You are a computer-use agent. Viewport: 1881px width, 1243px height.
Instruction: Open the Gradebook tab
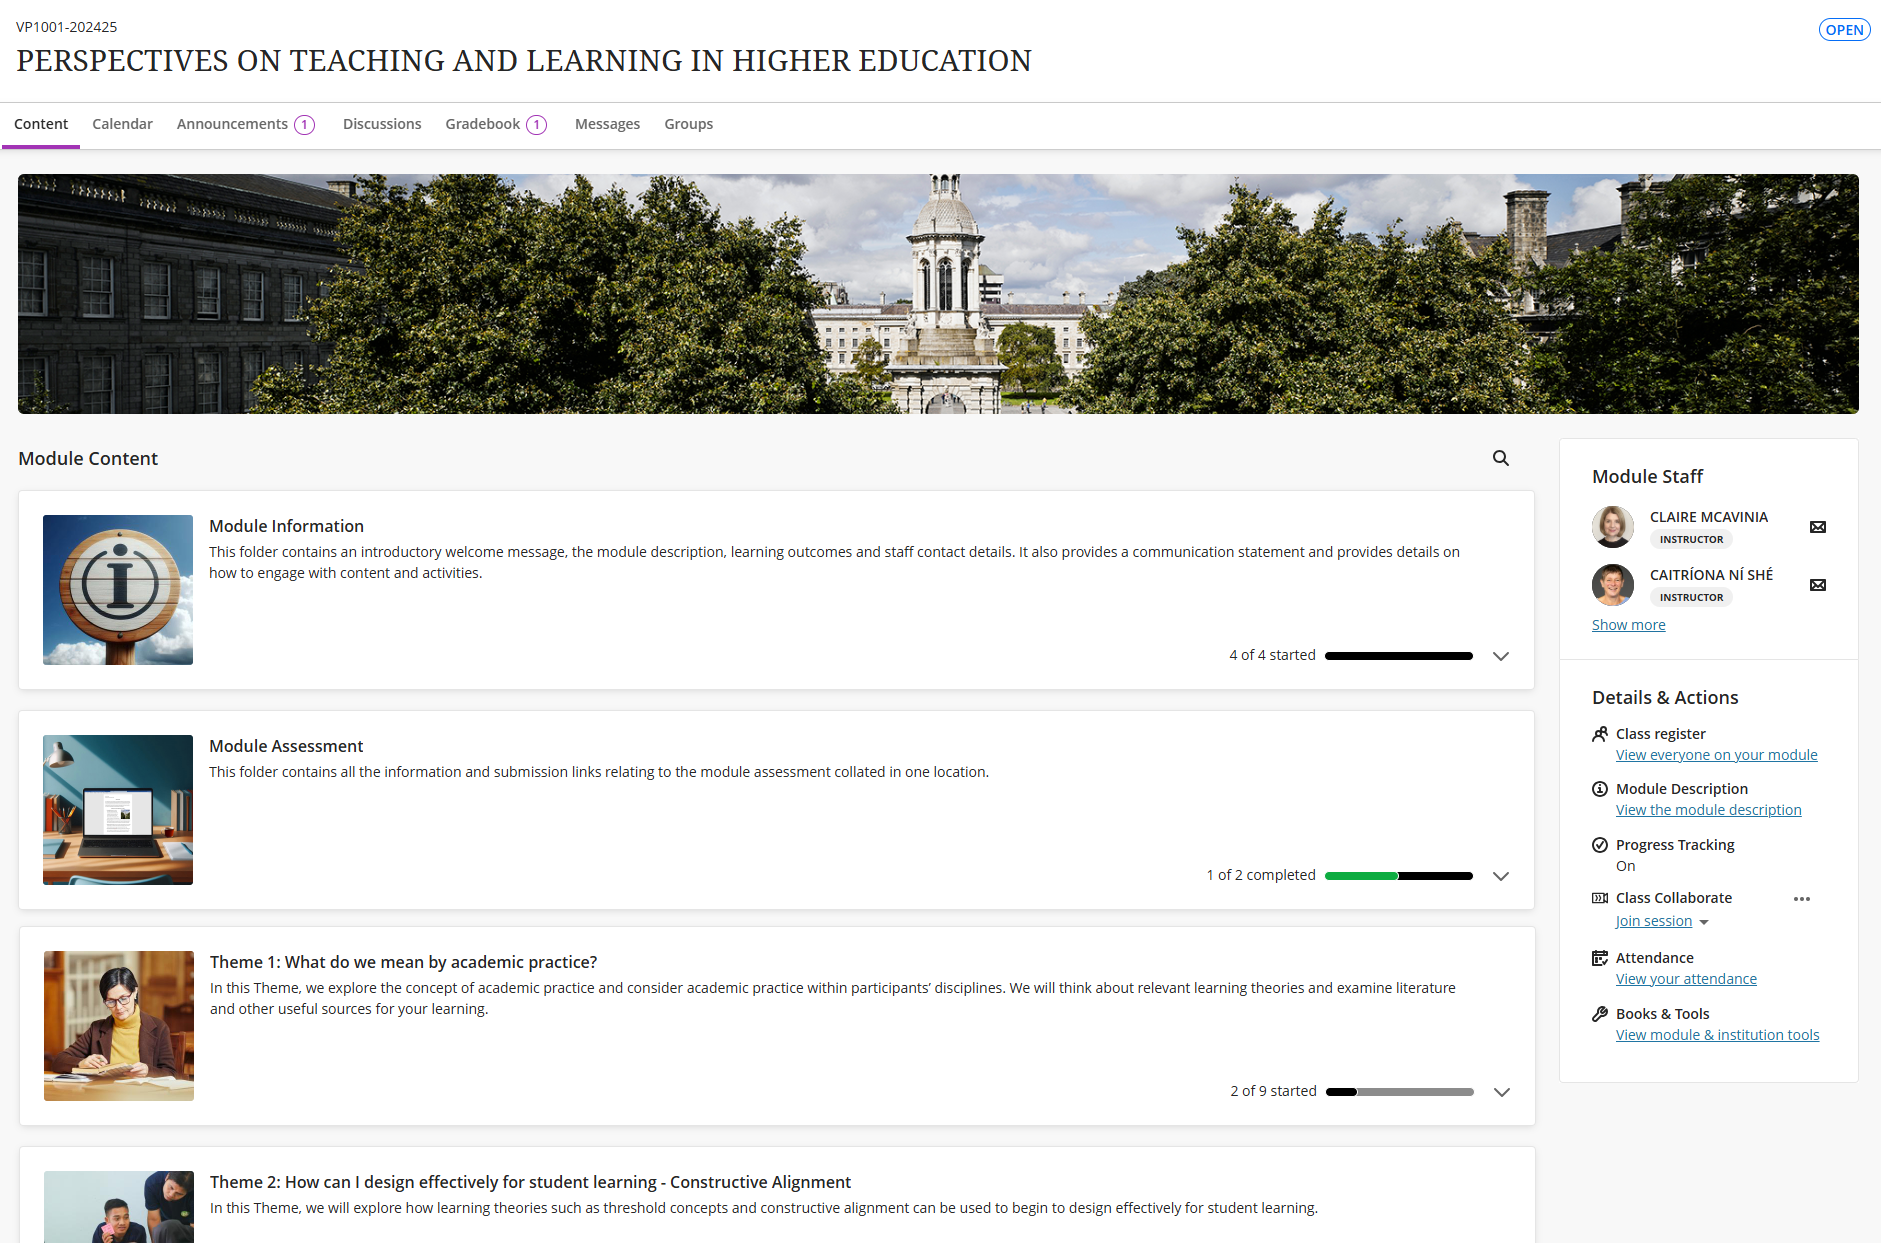[483, 124]
